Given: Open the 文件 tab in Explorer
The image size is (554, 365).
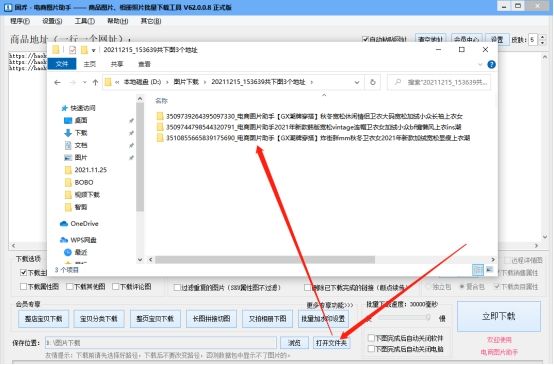Looking at the screenshot, I should tap(61, 64).
